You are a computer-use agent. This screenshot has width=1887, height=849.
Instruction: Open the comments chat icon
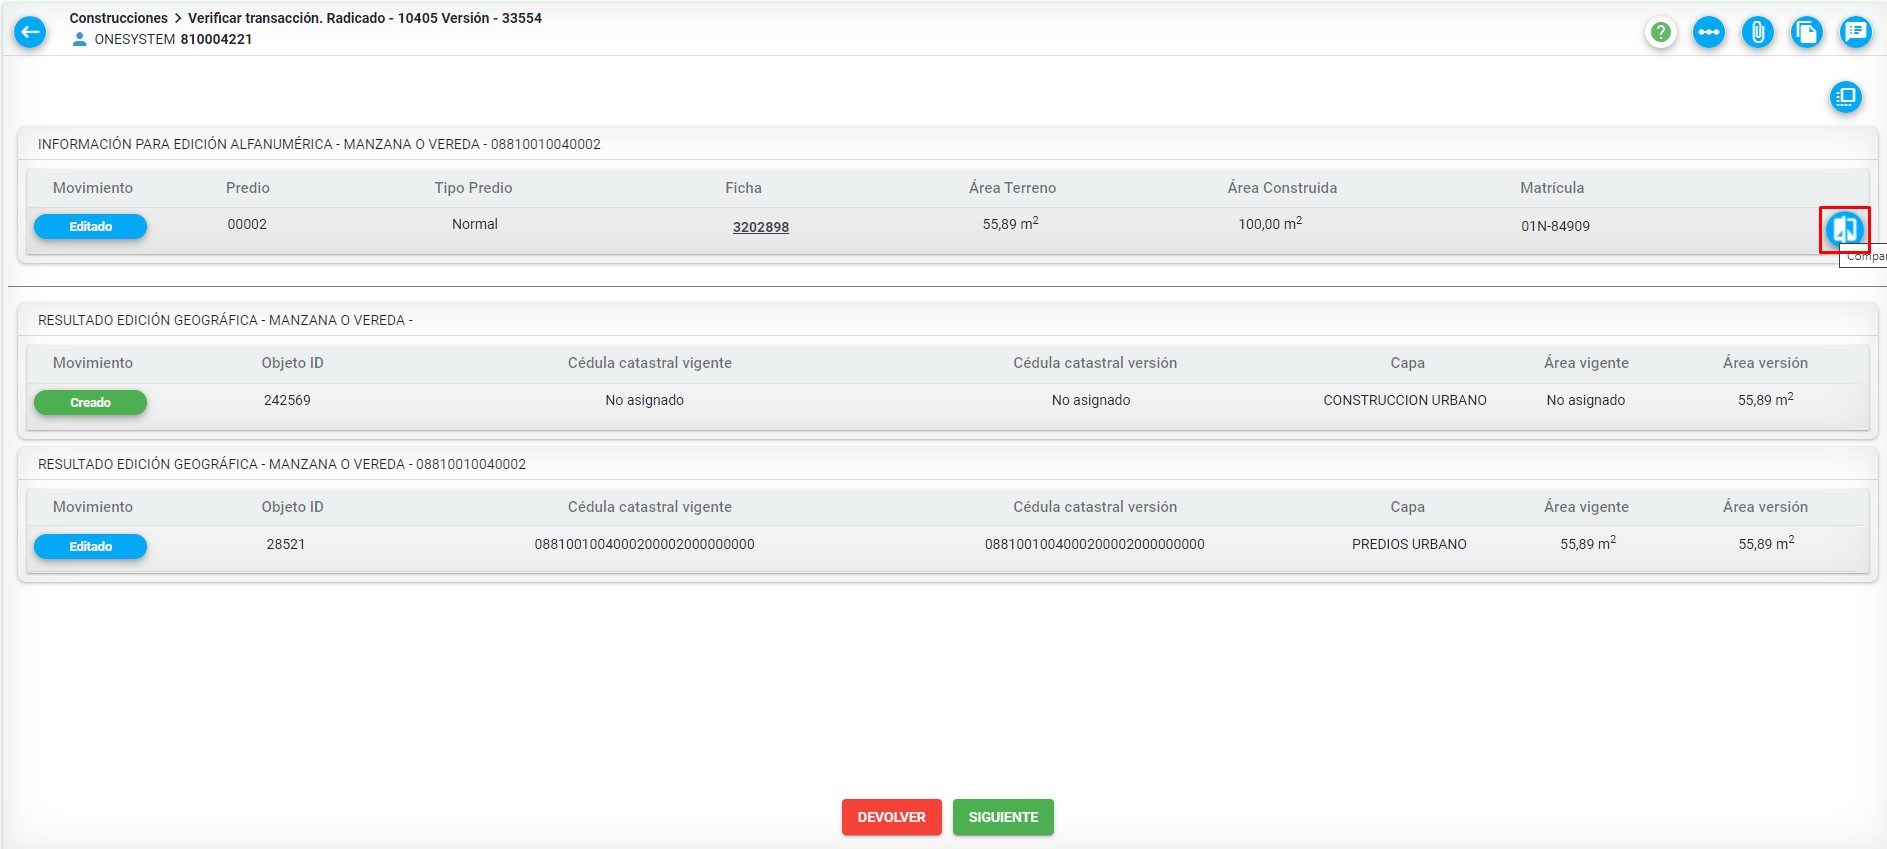(1855, 32)
